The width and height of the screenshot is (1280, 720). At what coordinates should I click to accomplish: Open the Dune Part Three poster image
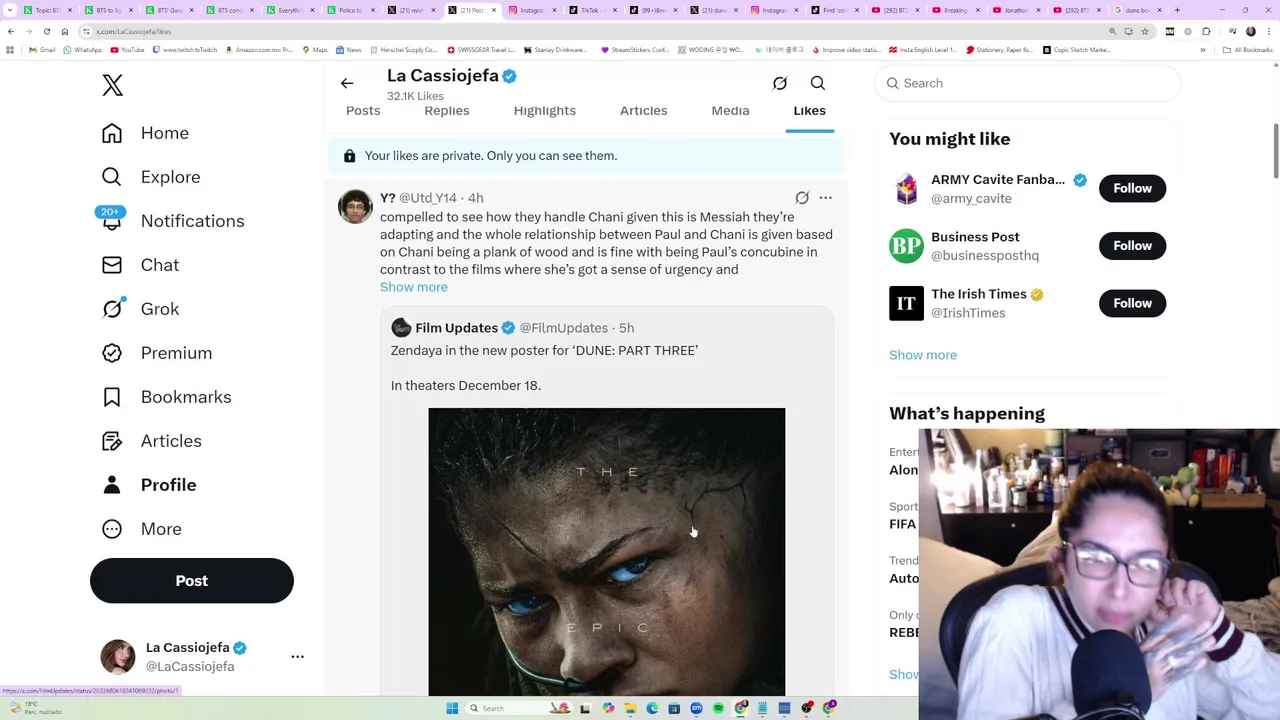tap(607, 551)
